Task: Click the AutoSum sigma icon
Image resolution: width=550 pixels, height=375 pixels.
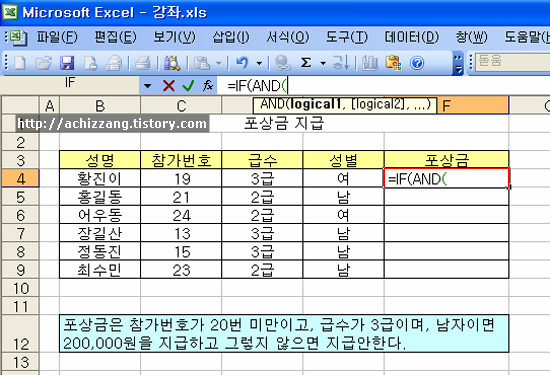Action: point(306,63)
